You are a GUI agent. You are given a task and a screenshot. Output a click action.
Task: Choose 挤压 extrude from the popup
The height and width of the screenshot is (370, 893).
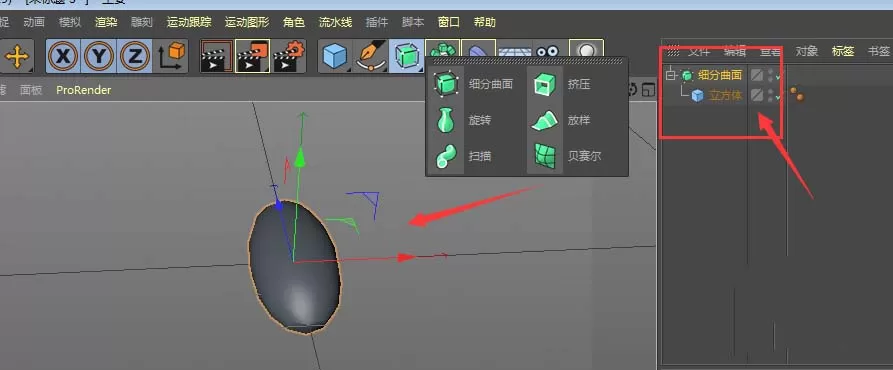tap(563, 84)
